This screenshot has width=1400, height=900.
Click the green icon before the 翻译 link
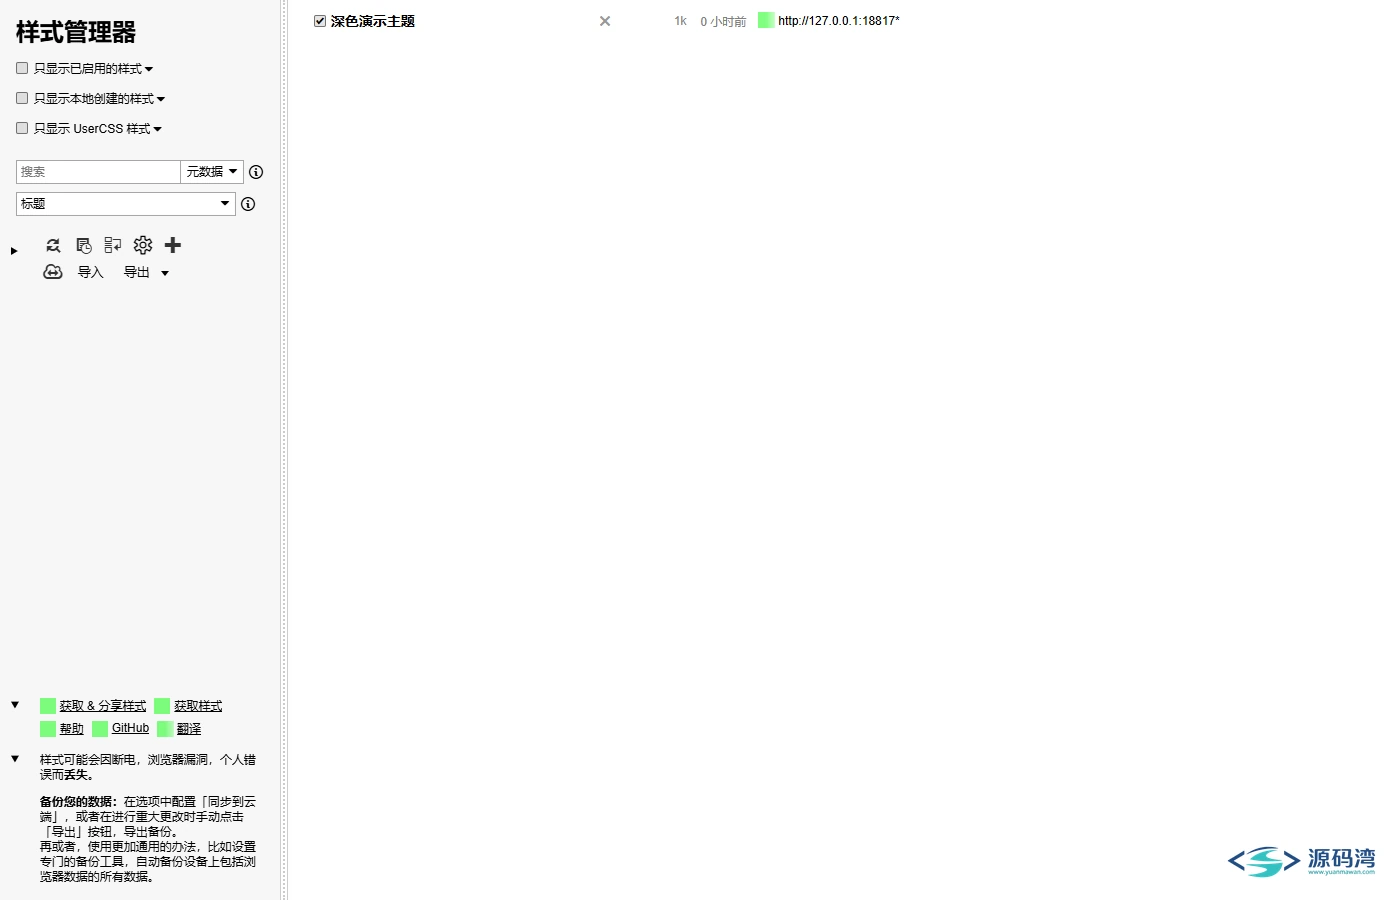point(165,729)
